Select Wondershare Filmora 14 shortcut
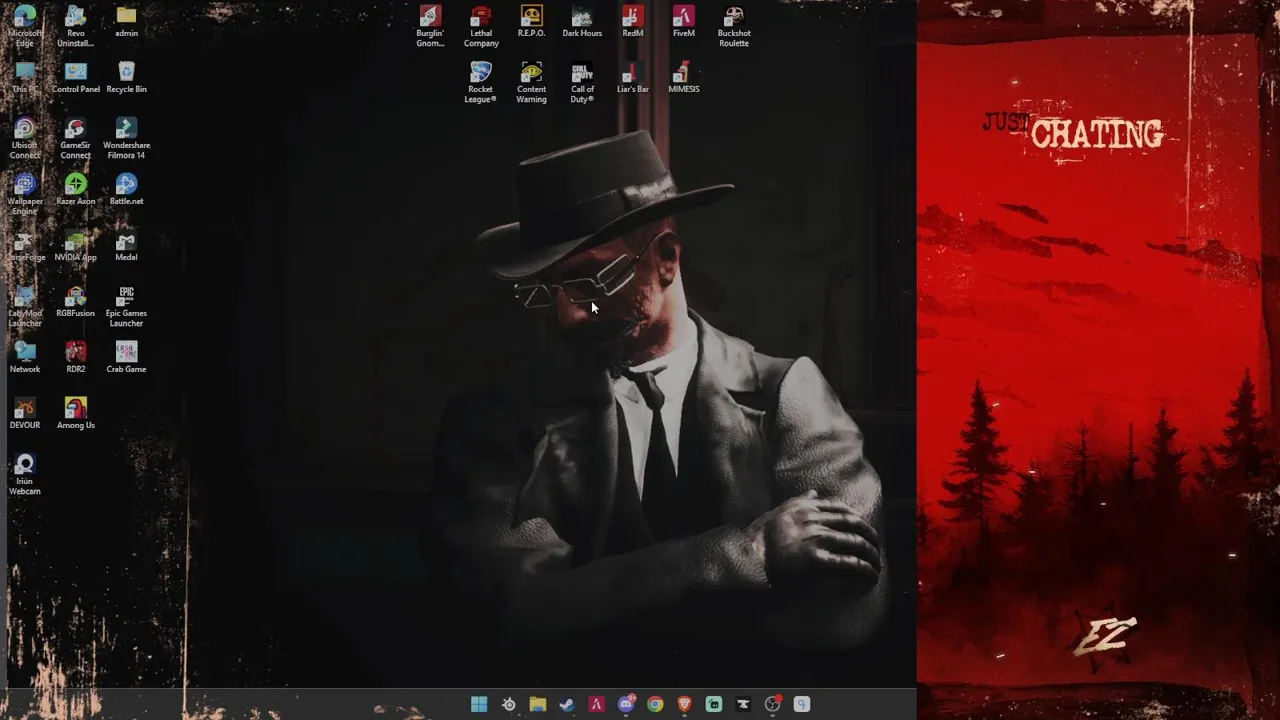 point(126,138)
